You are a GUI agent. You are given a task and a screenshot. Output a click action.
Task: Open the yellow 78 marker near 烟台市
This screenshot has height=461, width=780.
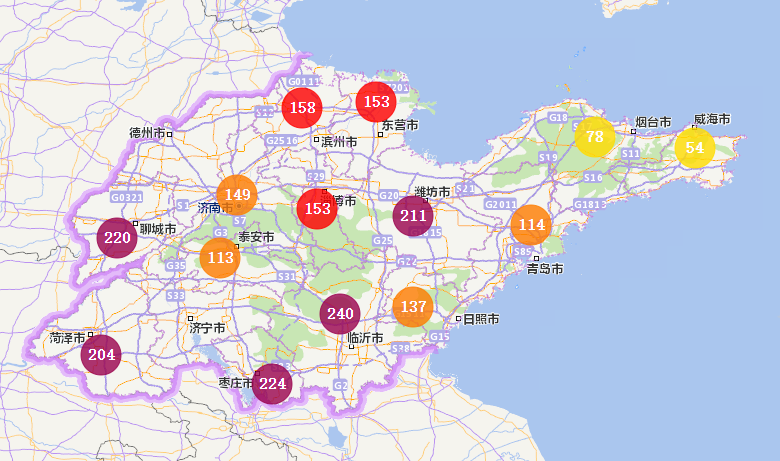[x=594, y=137]
